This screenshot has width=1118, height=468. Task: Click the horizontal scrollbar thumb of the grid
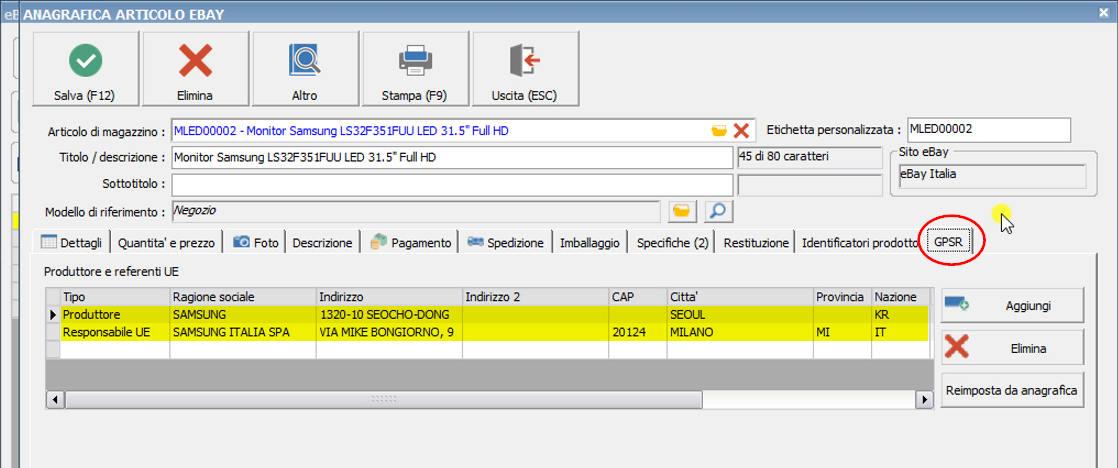click(384, 400)
